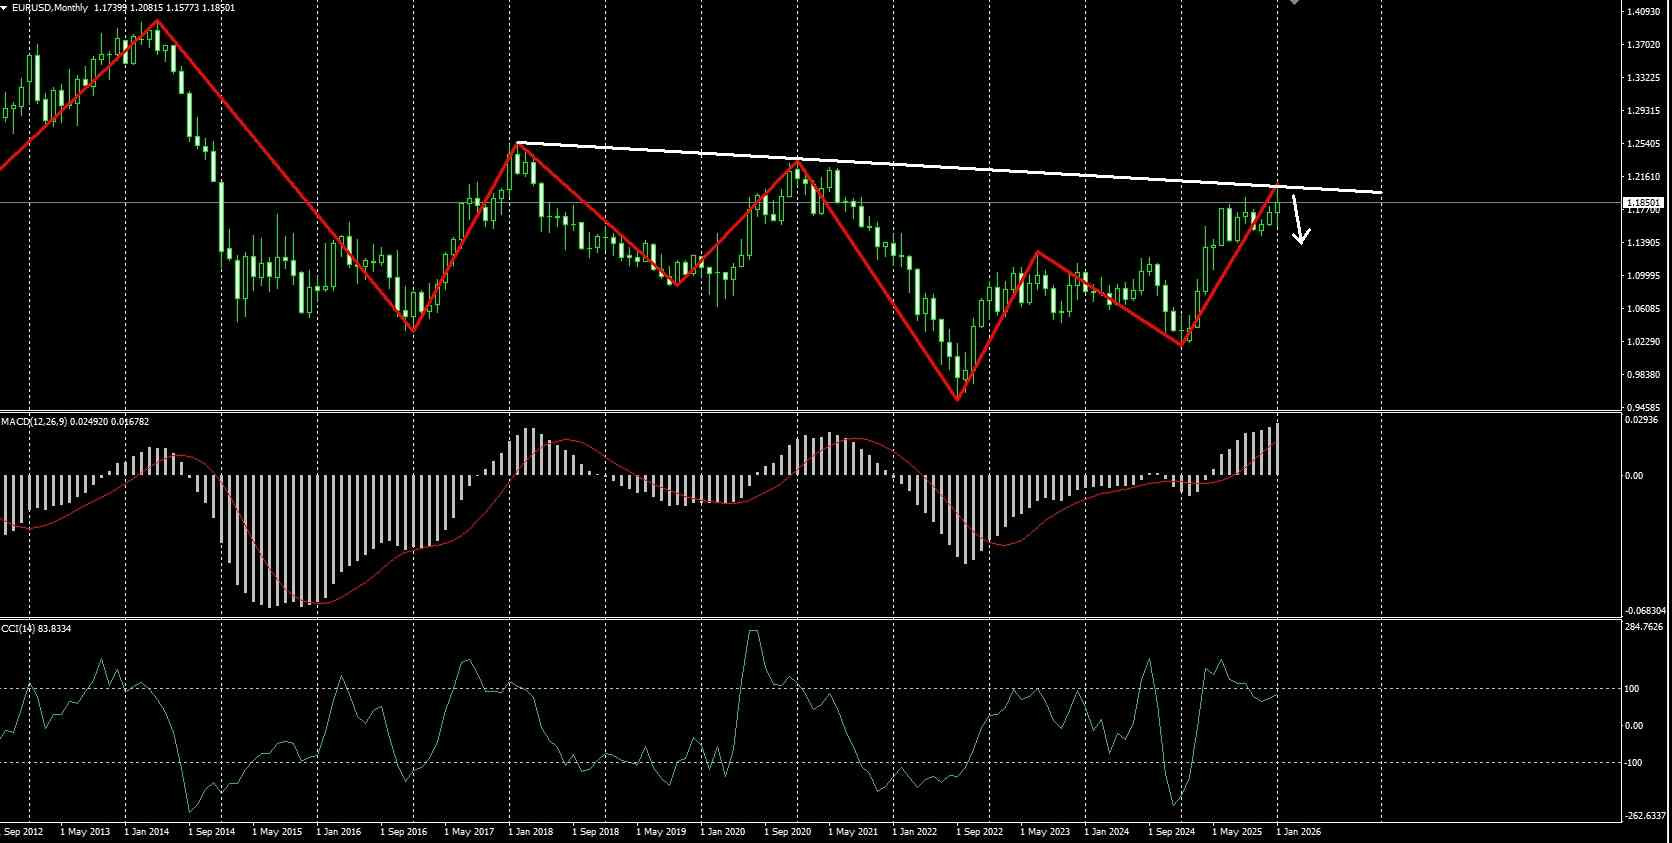The width and height of the screenshot is (1672, 843).
Task: Click the 1 Jan 2014 date label
Action: pyautogui.click(x=147, y=831)
